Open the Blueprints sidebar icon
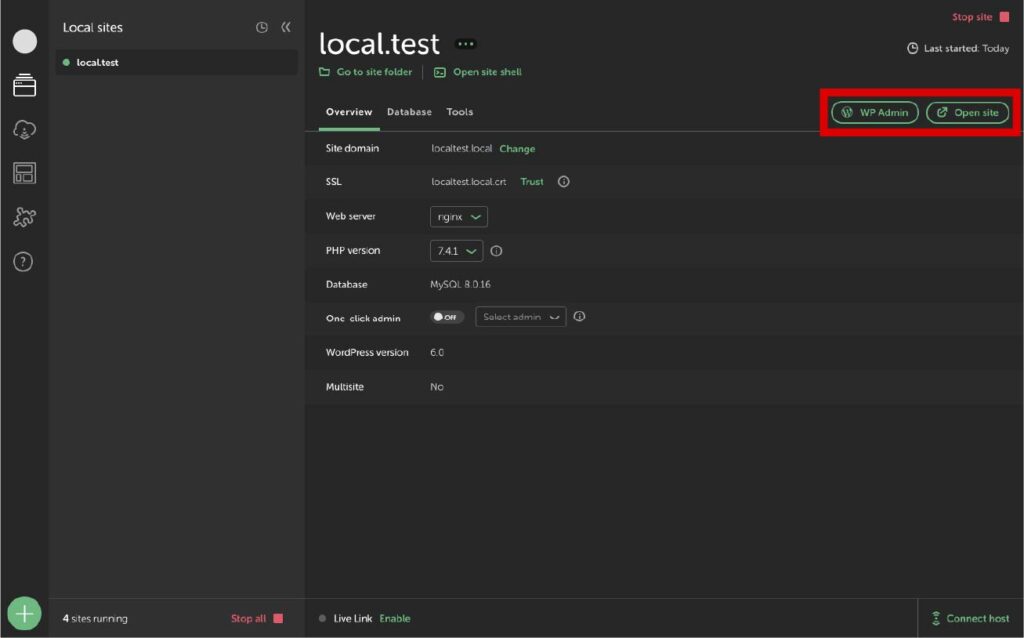 [x=24, y=173]
